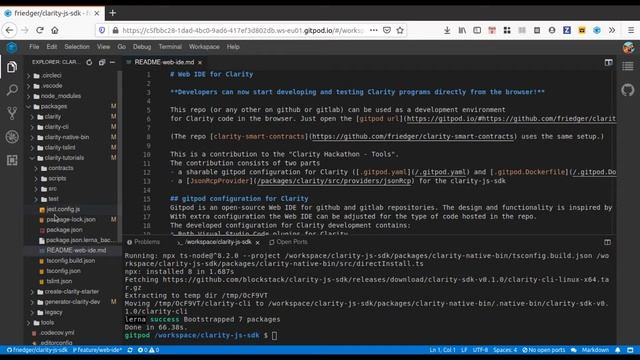This screenshot has height=360, width=640.
Task: Open jest.config.js in the Explorer
Action: click(x=63, y=209)
